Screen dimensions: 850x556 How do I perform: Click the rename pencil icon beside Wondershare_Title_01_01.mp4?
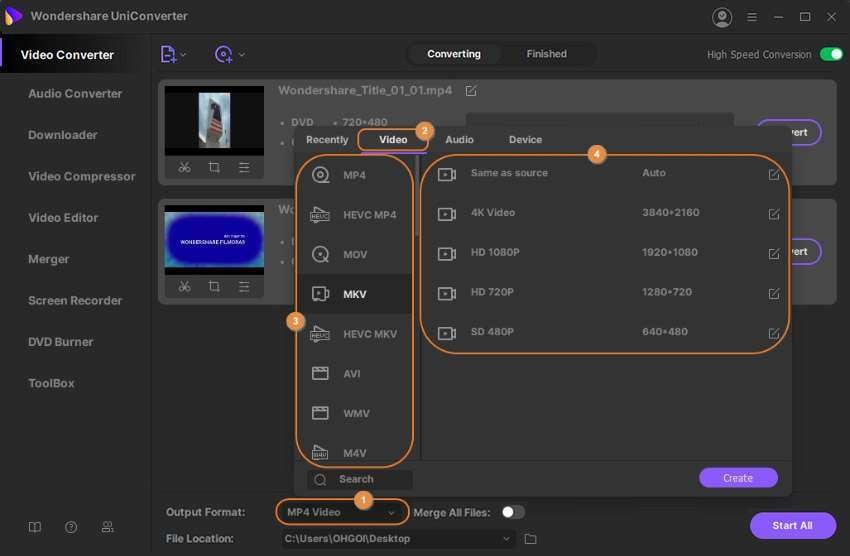[471, 91]
